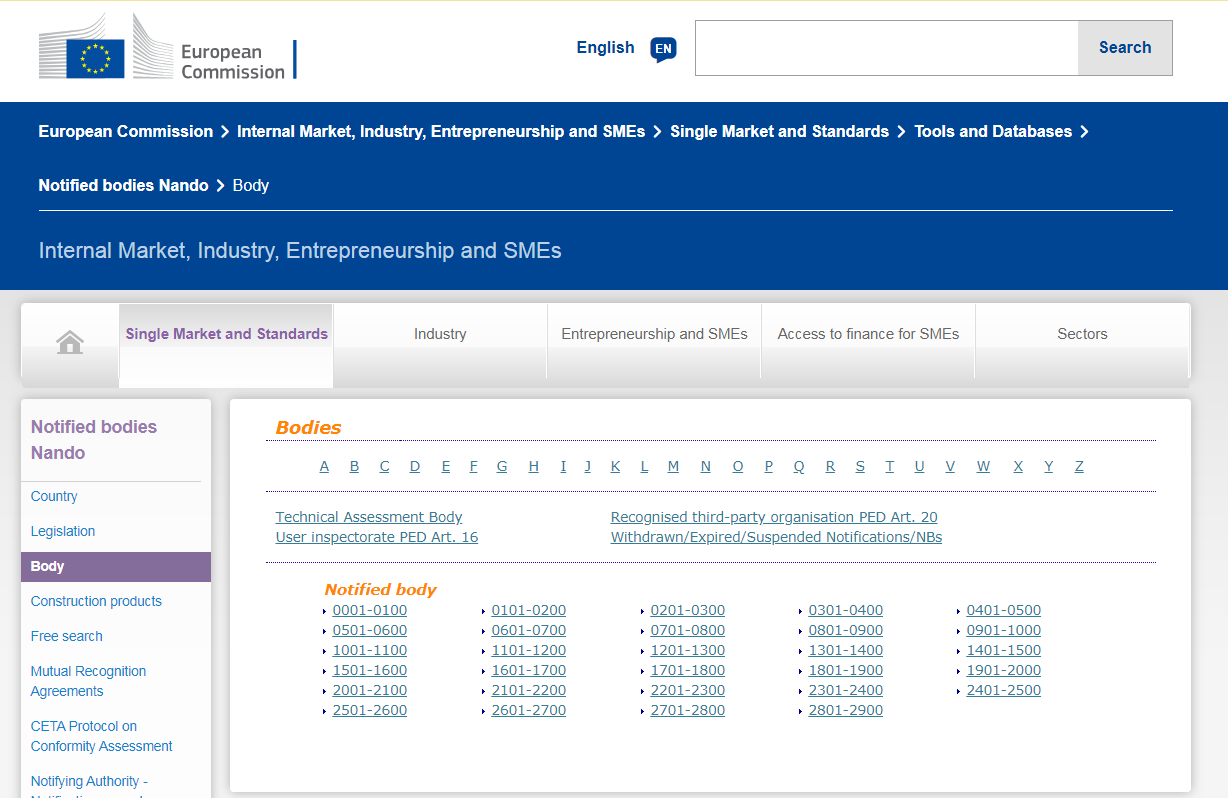Open notified body range 0001-0100
This screenshot has width=1228, height=798.
pos(370,610)
